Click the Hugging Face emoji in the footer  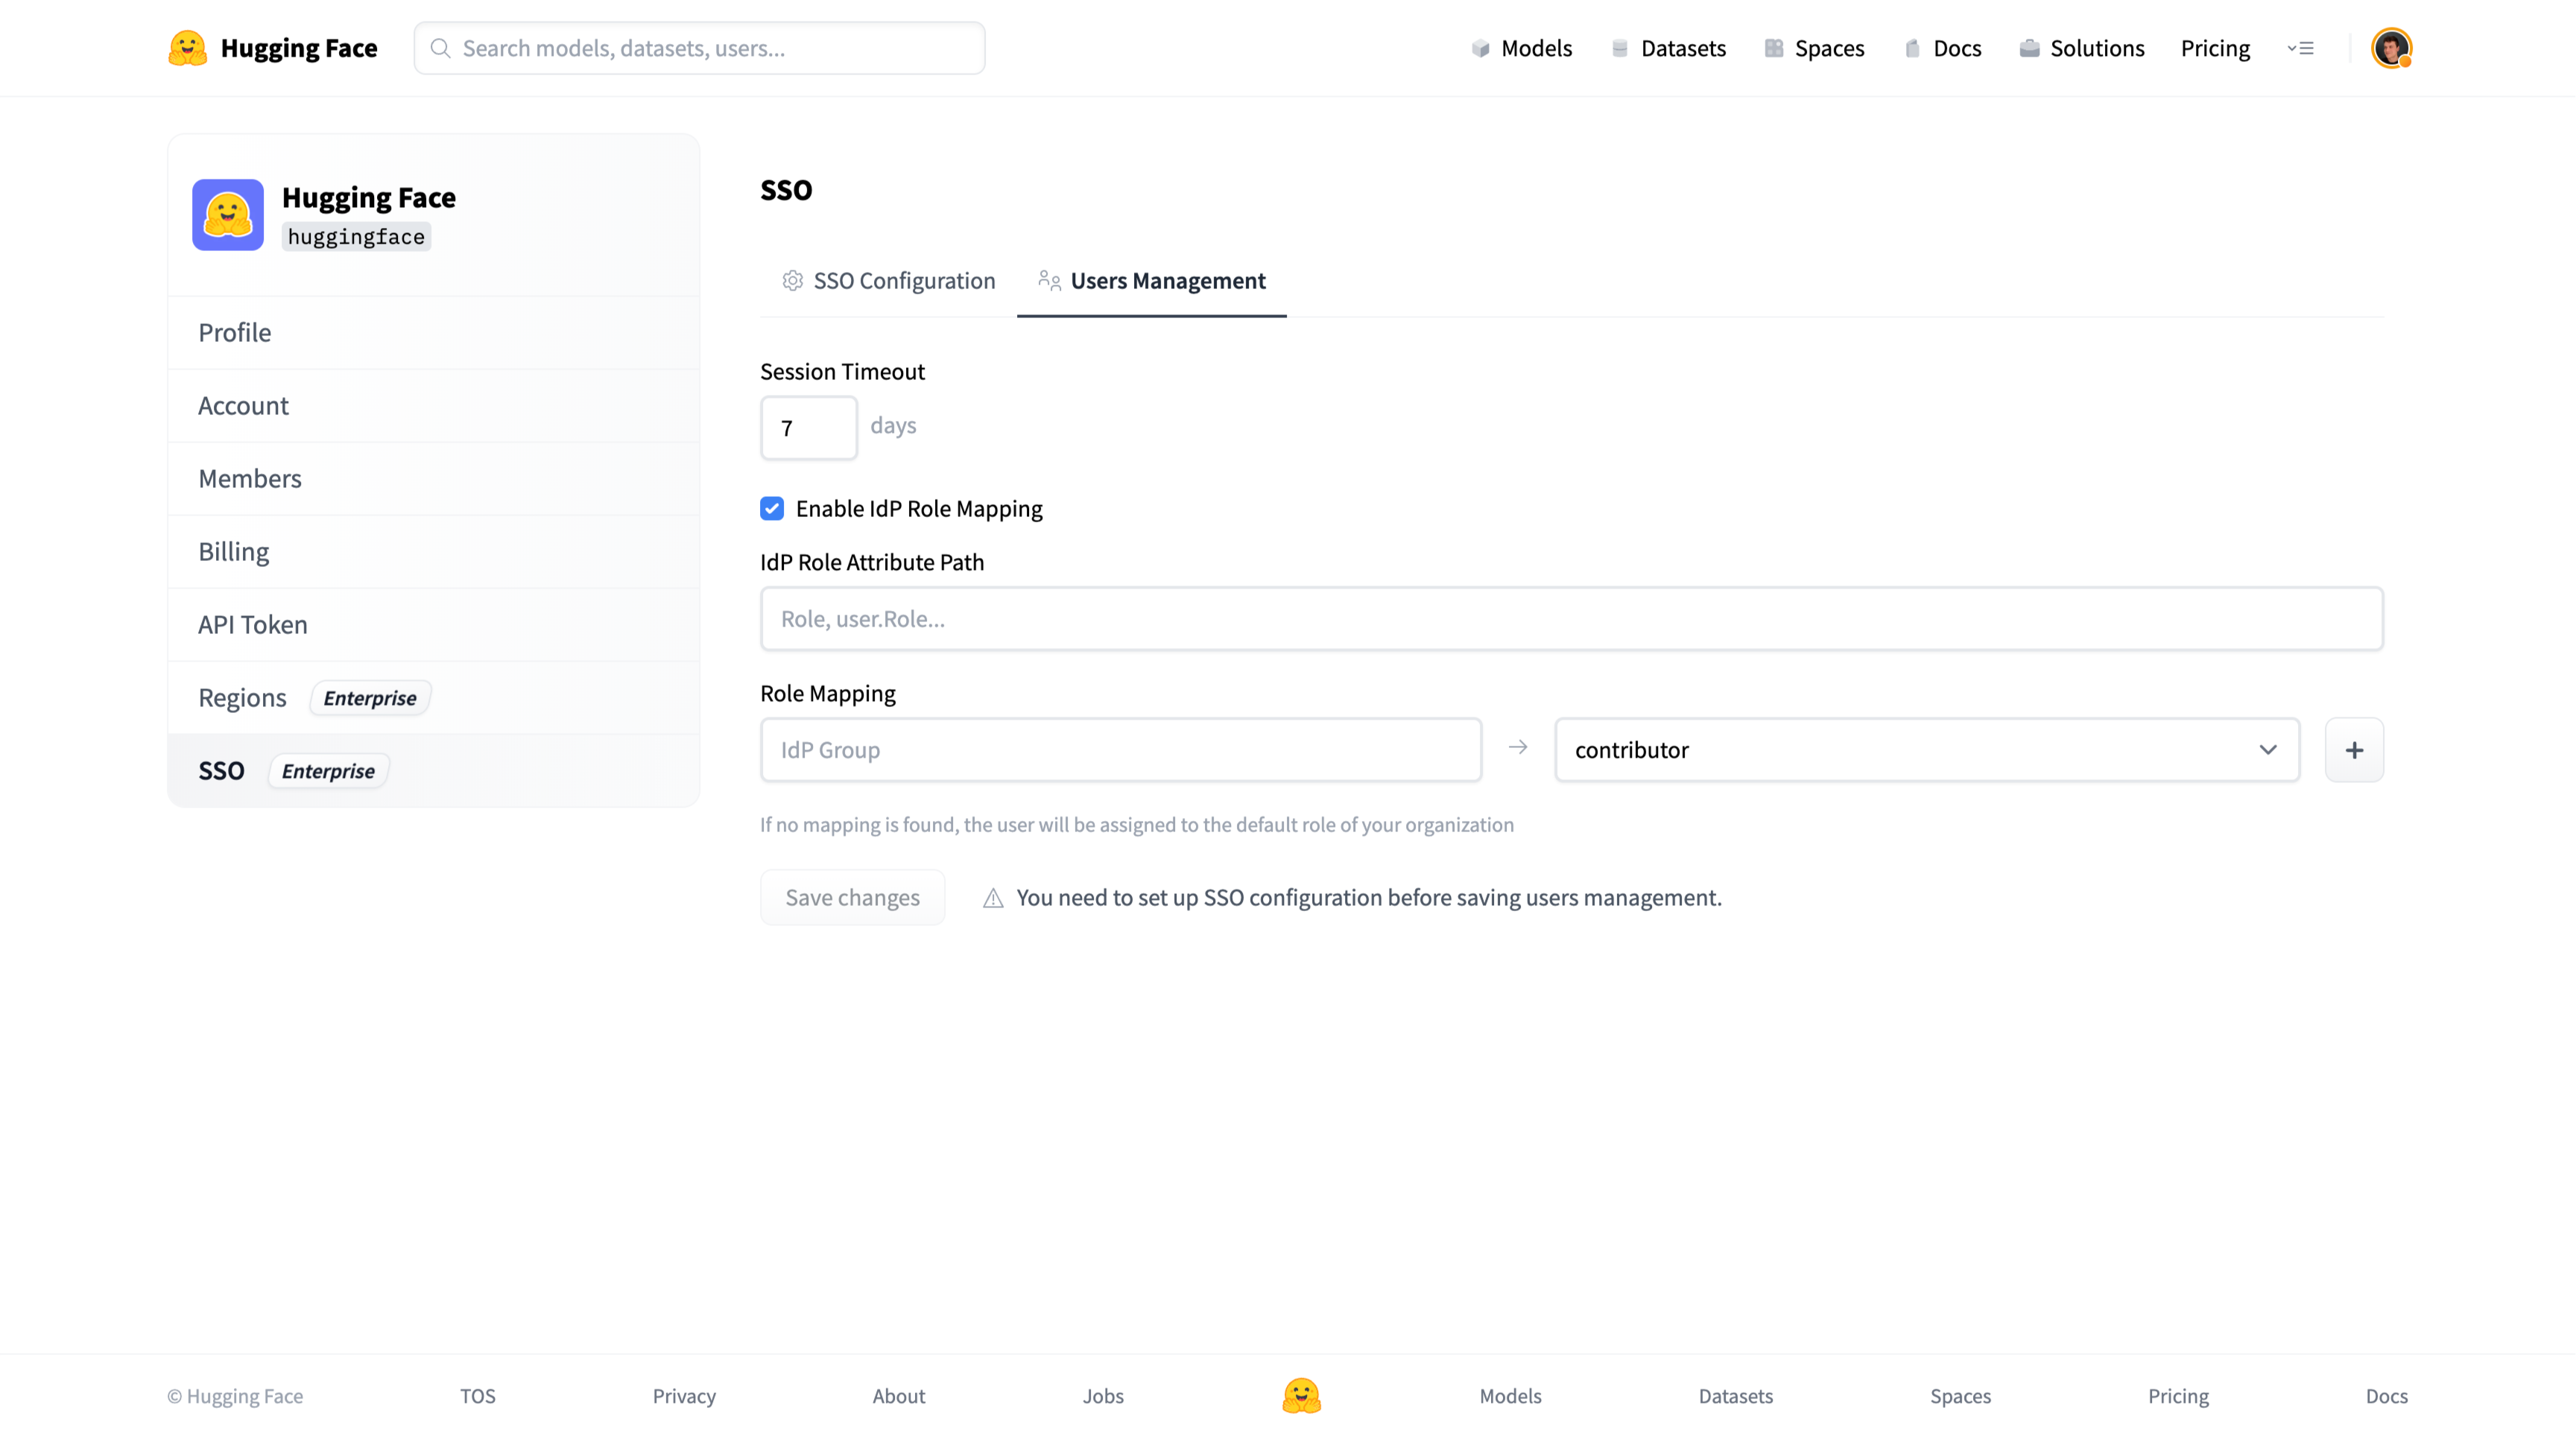point(1301,1395)
